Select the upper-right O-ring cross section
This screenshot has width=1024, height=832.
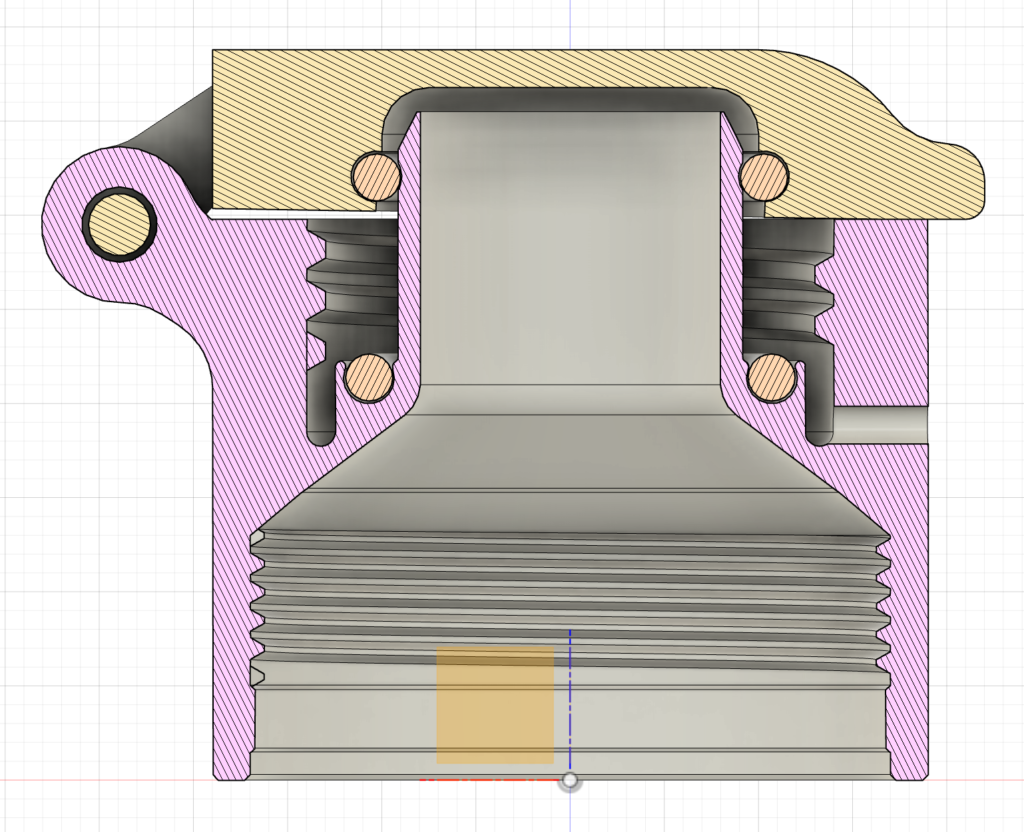(x=765, y=176)
